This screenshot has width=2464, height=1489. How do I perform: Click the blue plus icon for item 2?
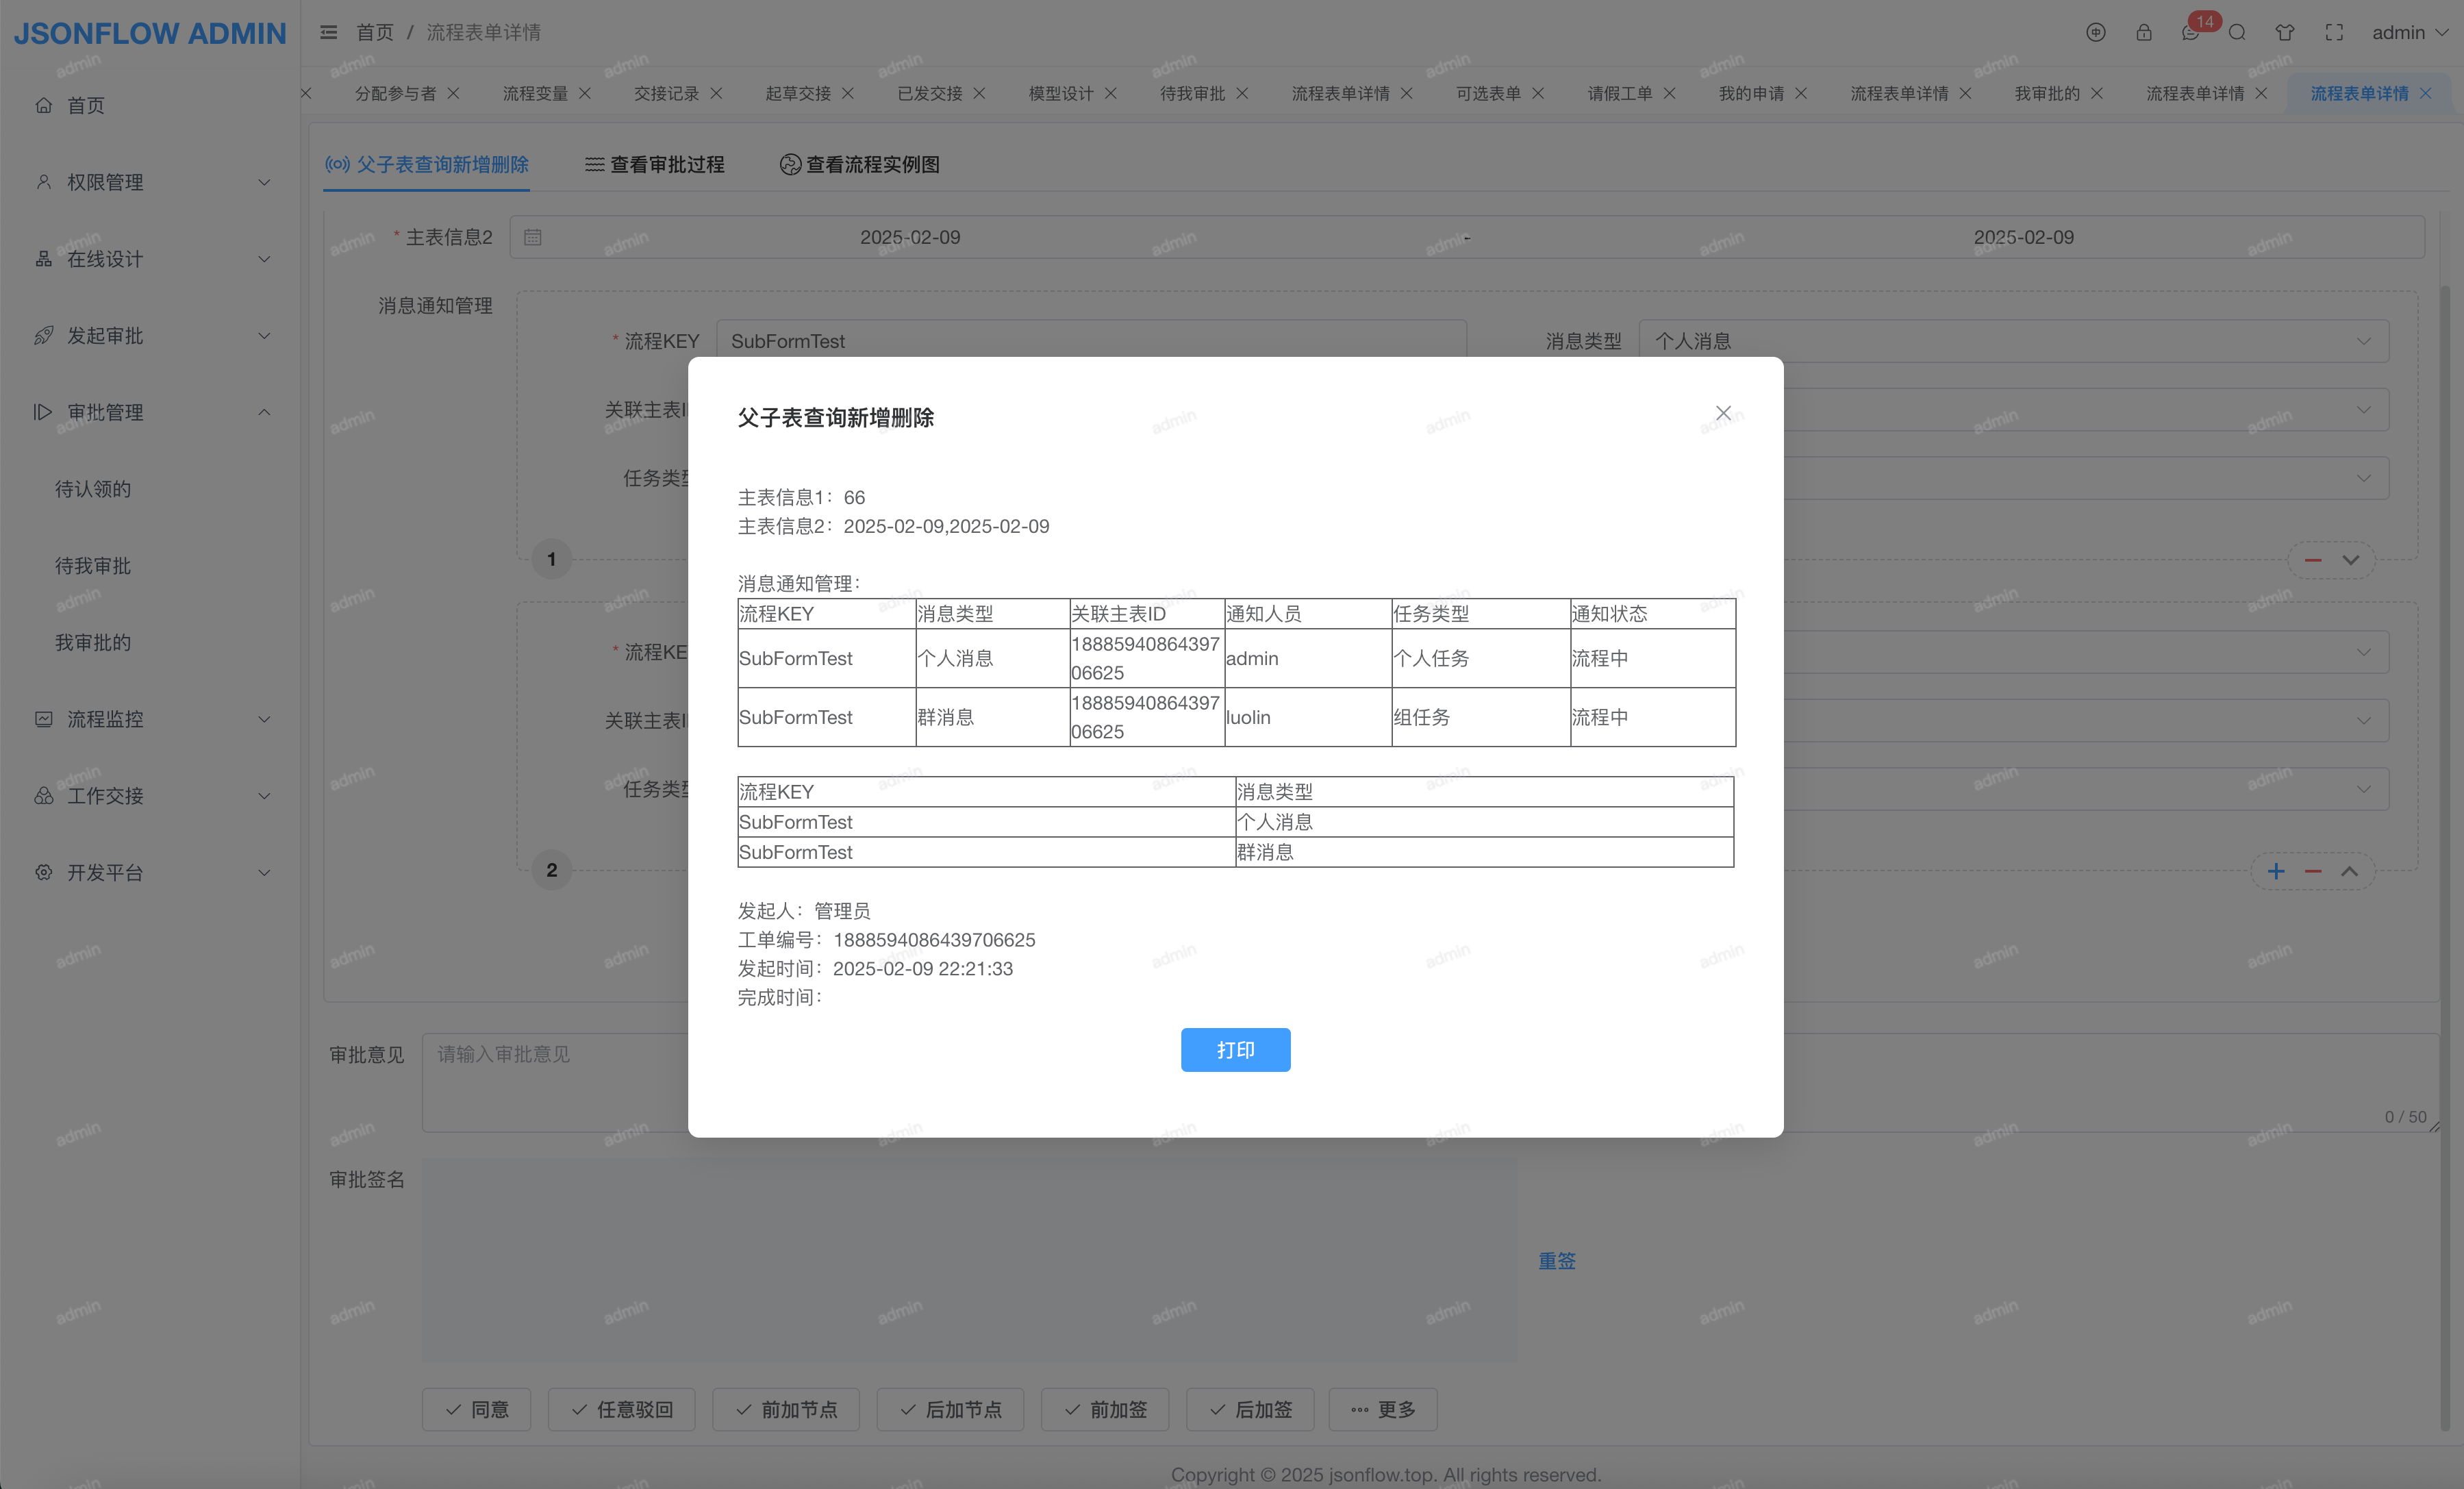(x=2276, y=871)
